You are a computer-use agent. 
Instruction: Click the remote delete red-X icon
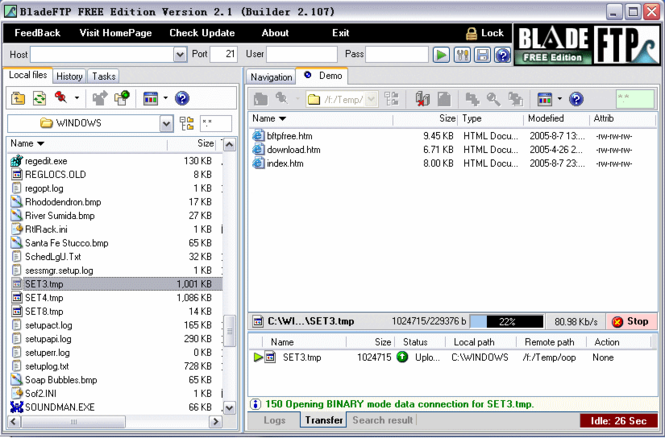[422, 99]
